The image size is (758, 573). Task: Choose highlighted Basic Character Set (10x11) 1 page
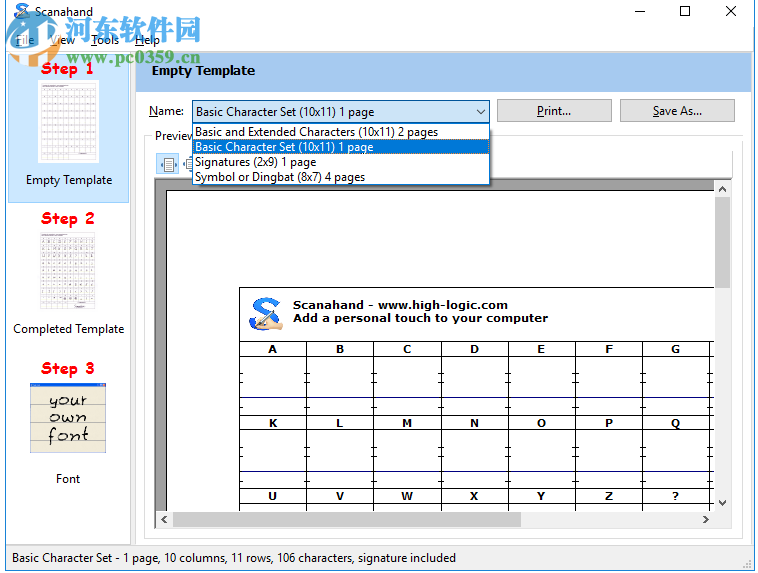point(341,147)
